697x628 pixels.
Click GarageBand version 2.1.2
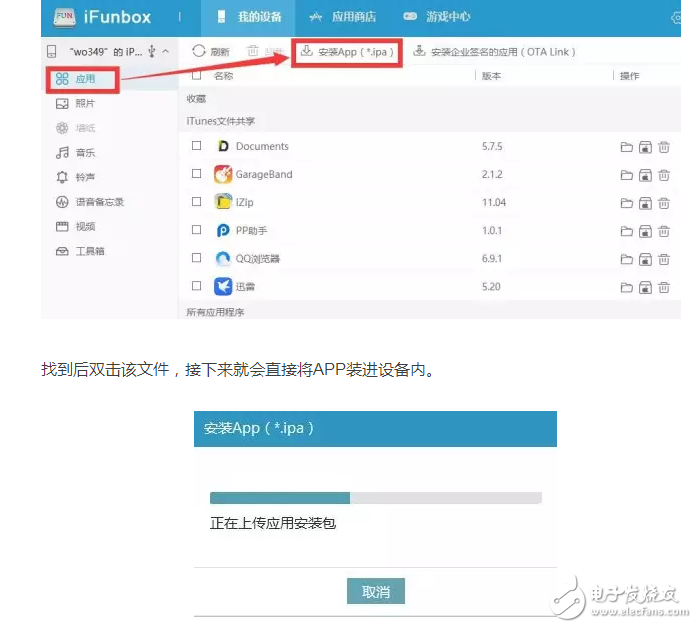(x=492, y=174)
